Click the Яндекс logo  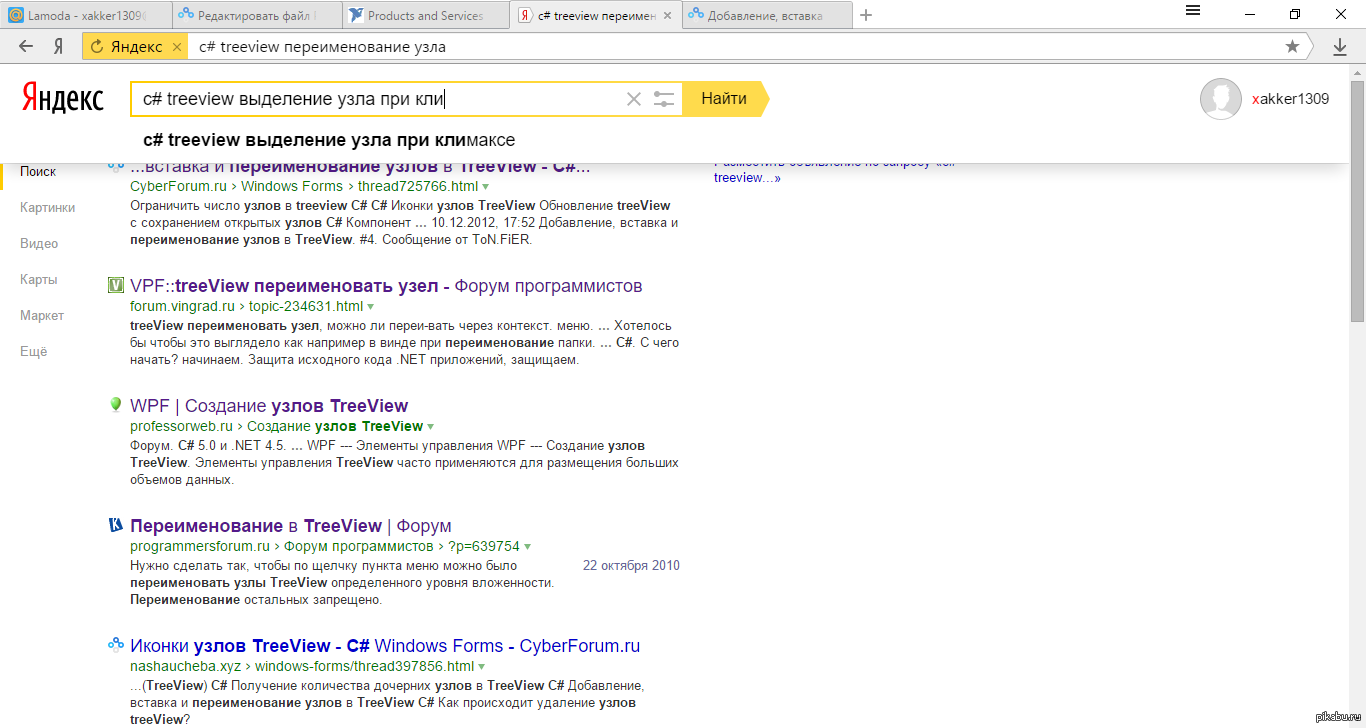pos(62,98)
